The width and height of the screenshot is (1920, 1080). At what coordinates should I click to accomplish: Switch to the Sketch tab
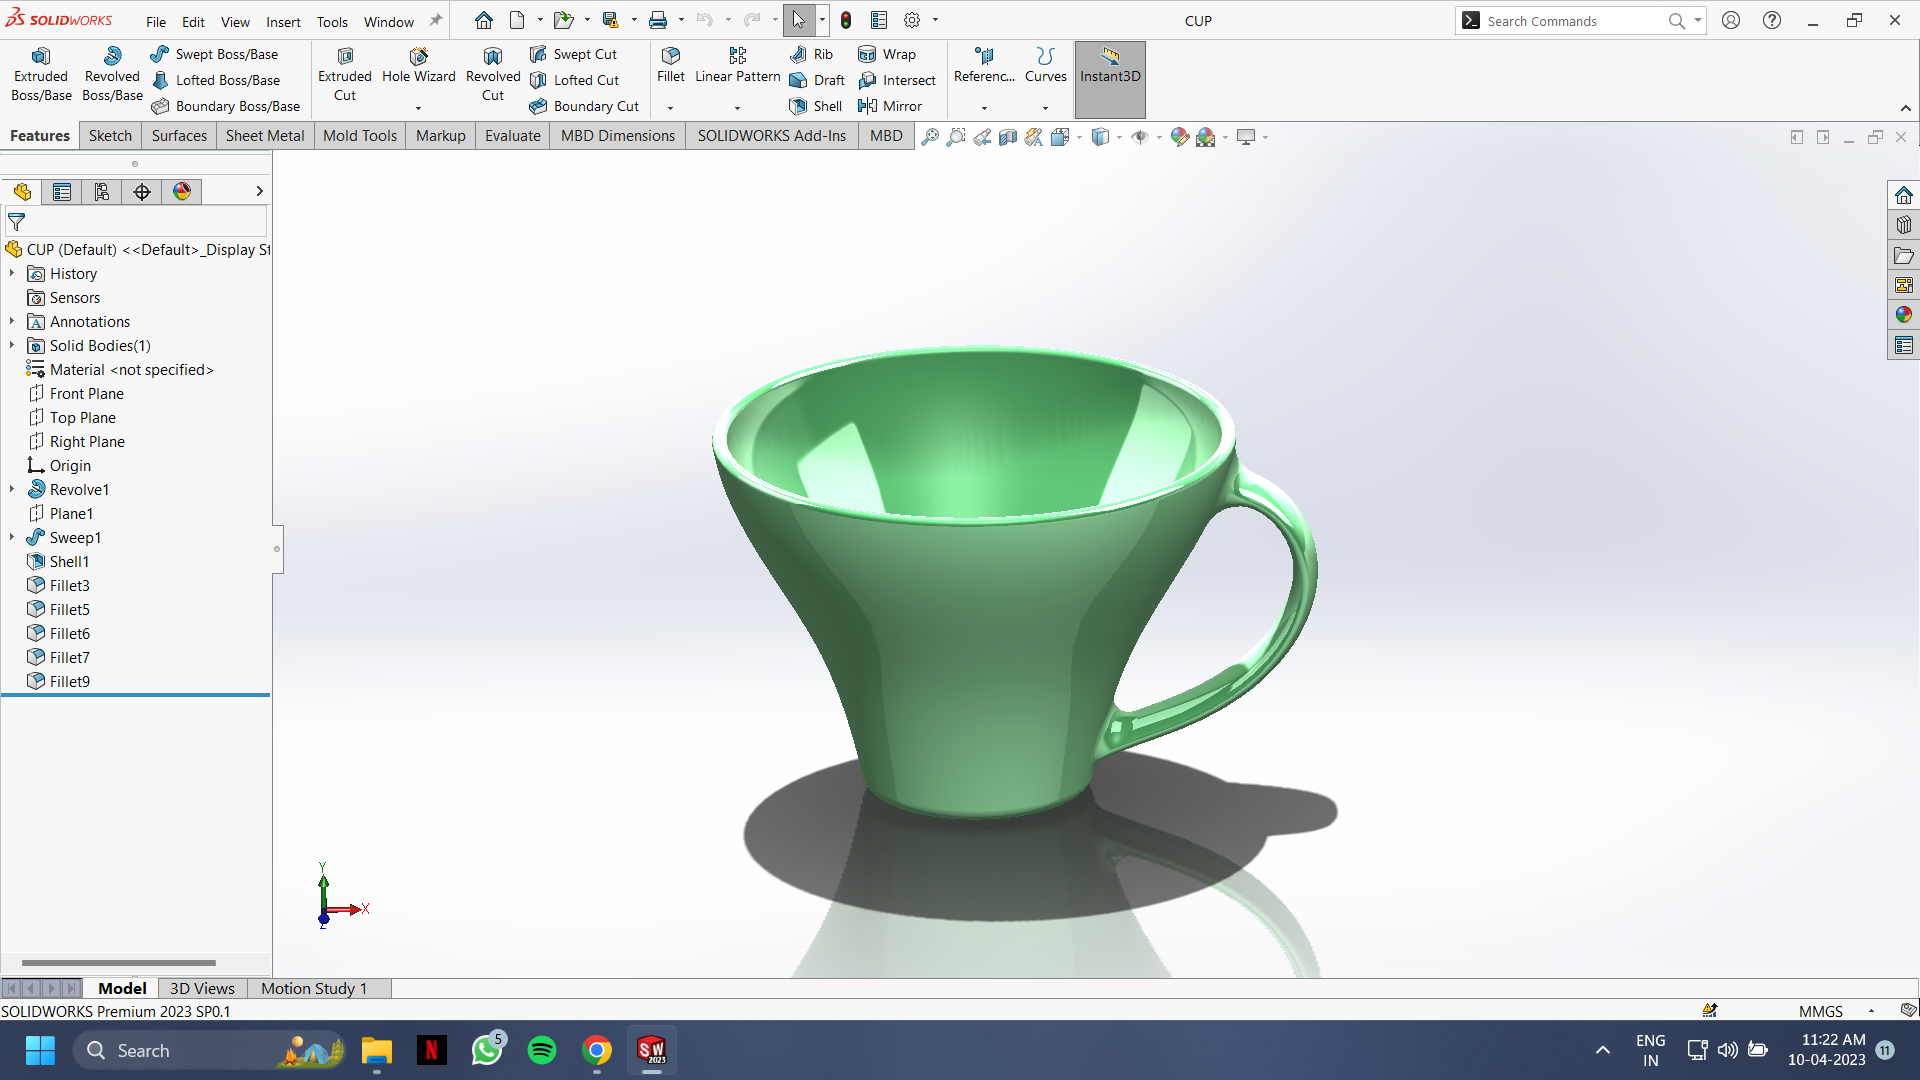pos(110,136)
